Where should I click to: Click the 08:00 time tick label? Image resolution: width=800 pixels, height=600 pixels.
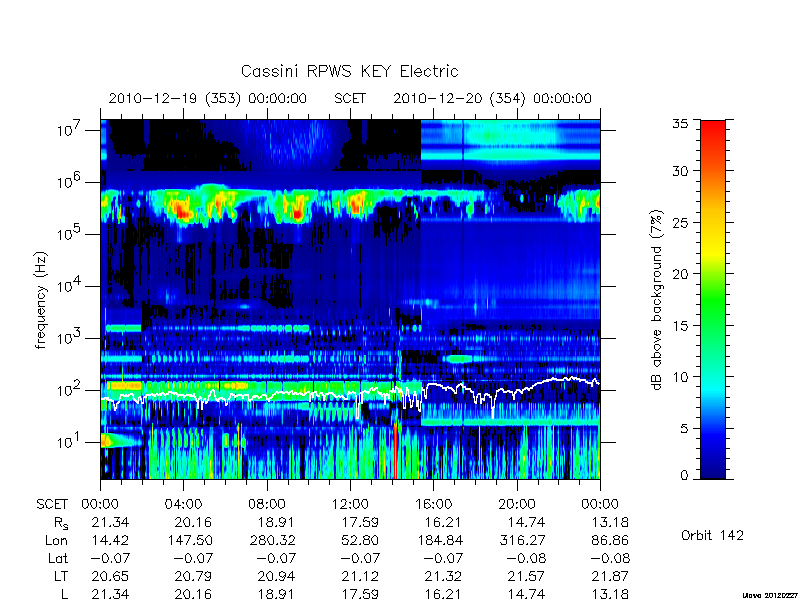point(267,504)
